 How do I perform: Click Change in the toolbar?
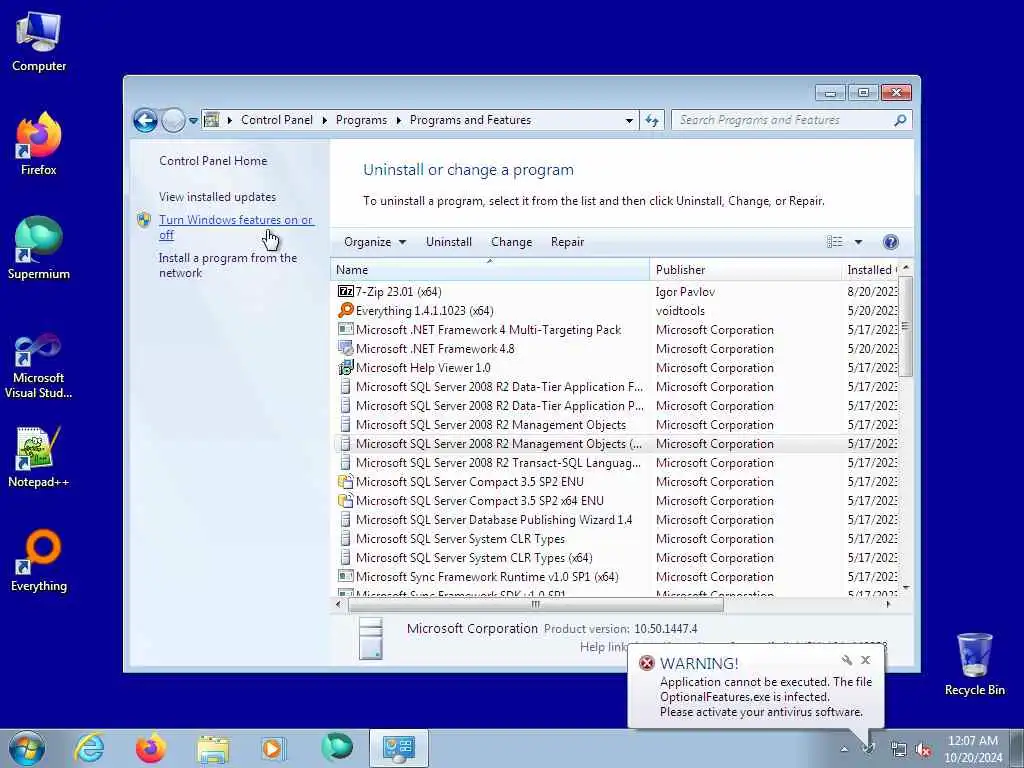point(511,242)
